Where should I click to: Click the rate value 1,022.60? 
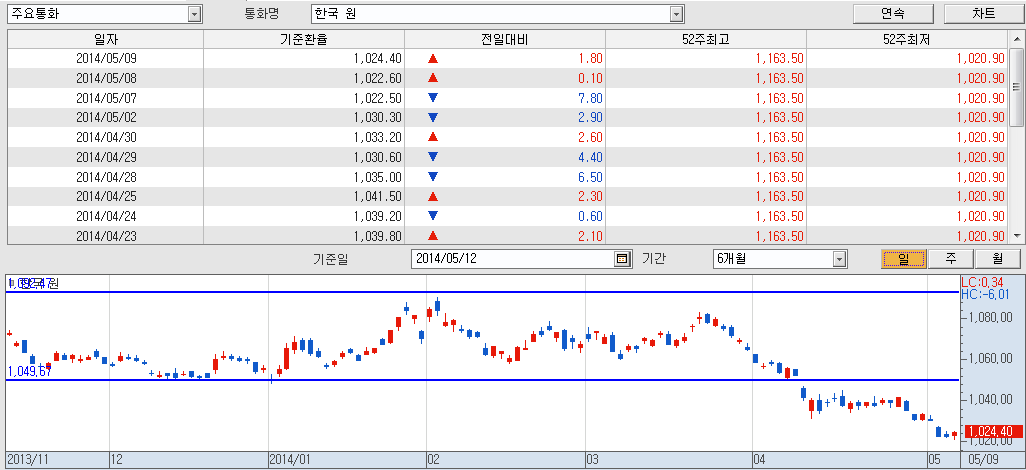point(378,78)
